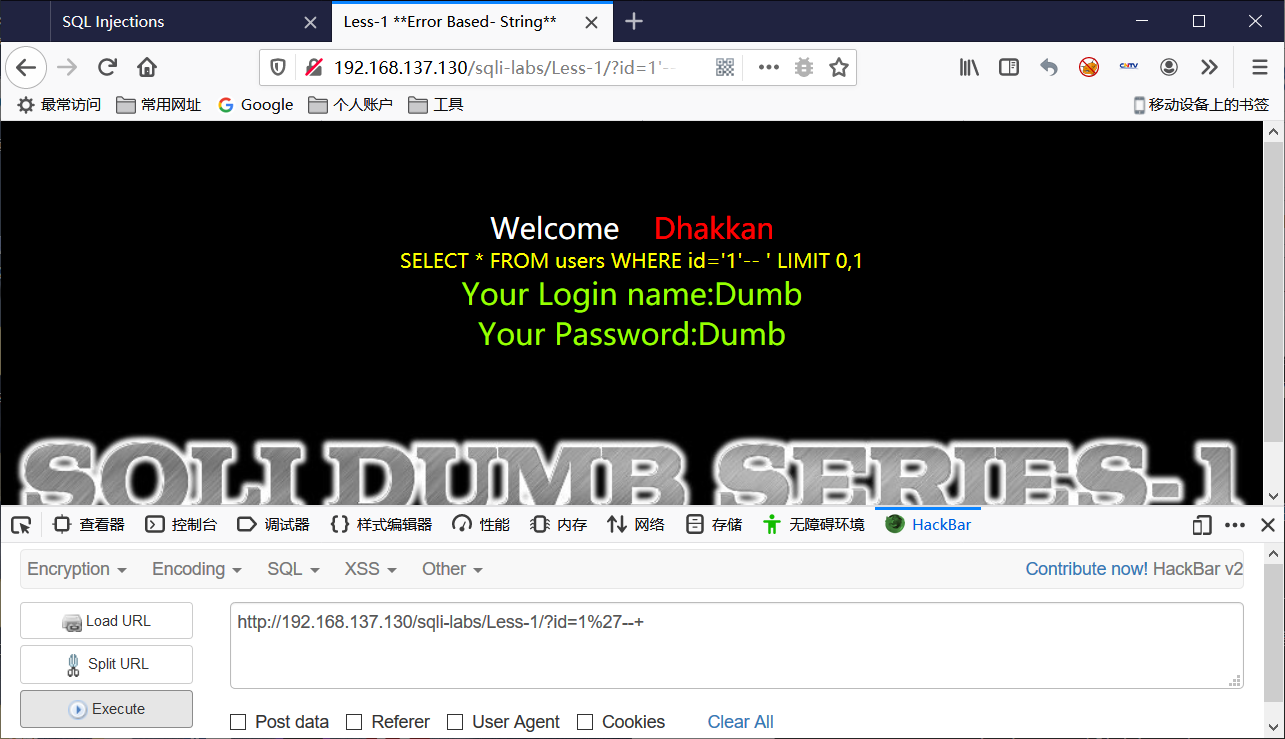Expand the XSS dropdown menu
The image size is (1285, 739).
(370, 569)
